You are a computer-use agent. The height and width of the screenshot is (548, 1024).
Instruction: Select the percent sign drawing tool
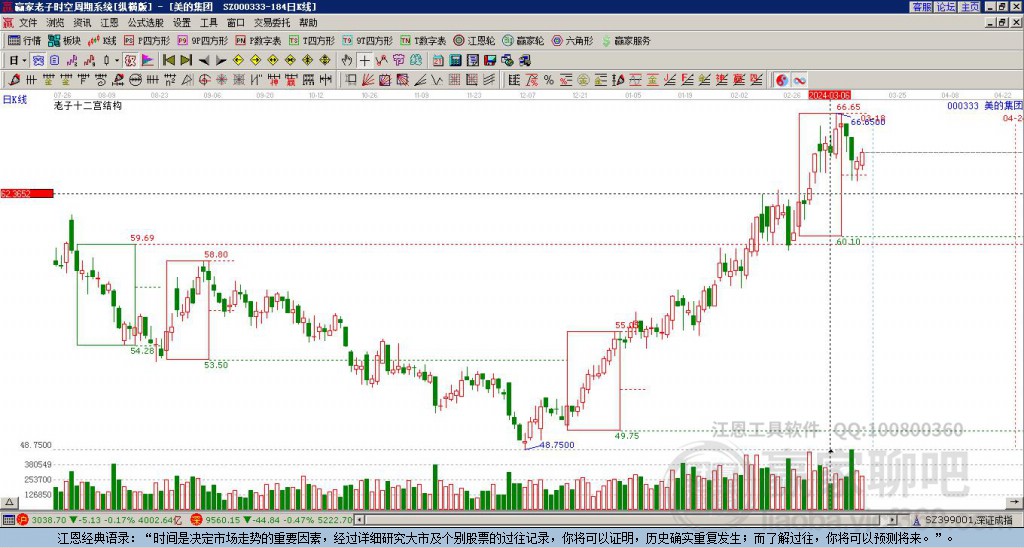pos(549,80)
